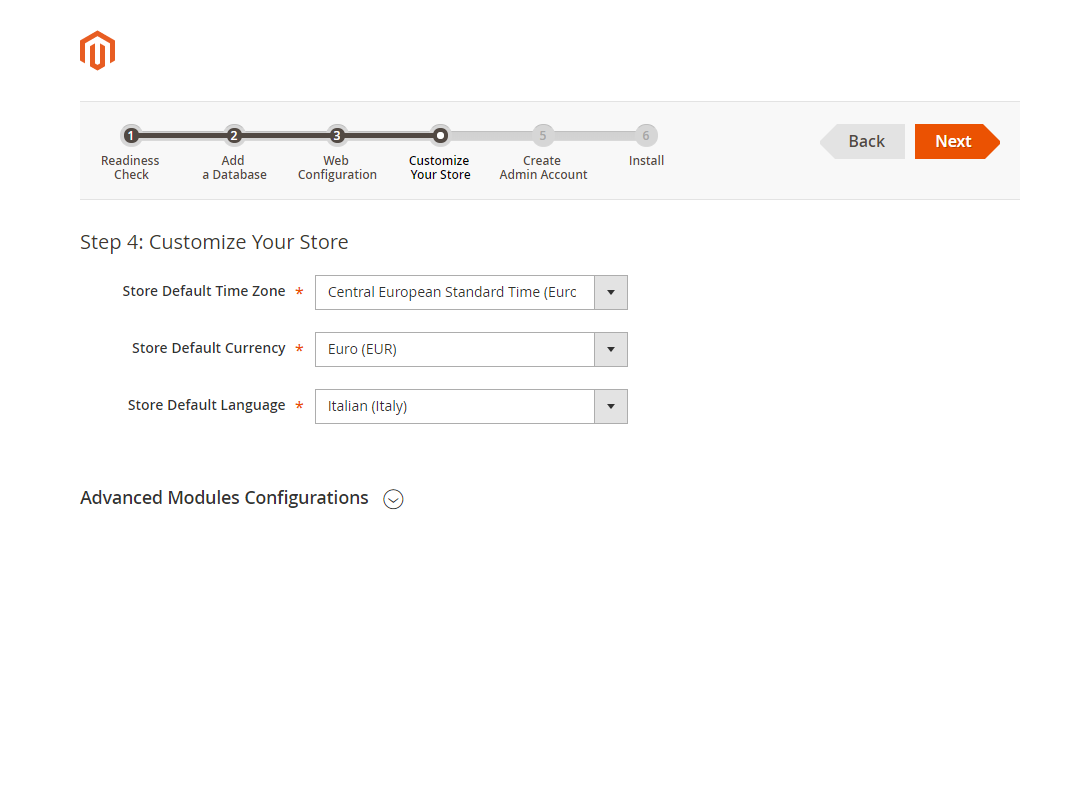1090x792 pixels.
Task: Select step 1 Readiness Check circle
Action: coord(131,135)
